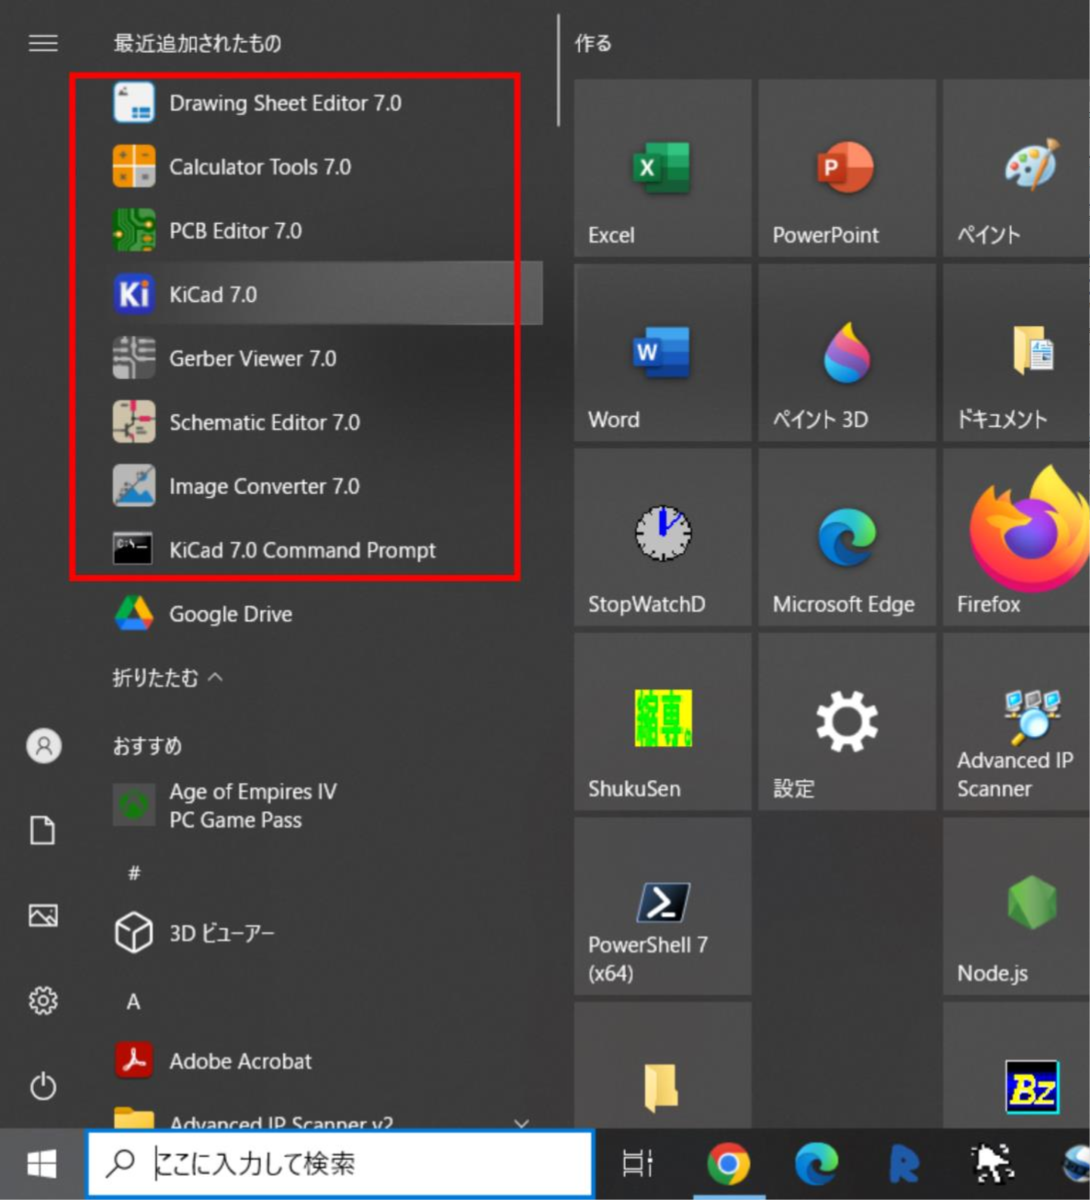1090x1200 pixels.
Task: Open Settings gear in Start sidebar
Action: click(43, 1000)
